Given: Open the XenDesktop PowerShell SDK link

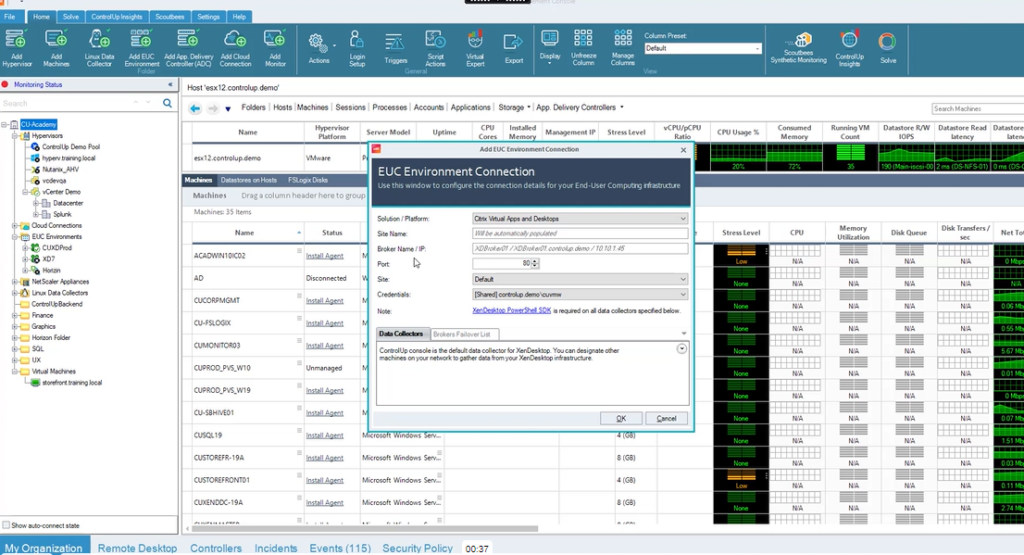Looking at the screenshot, I should (511, 311).
